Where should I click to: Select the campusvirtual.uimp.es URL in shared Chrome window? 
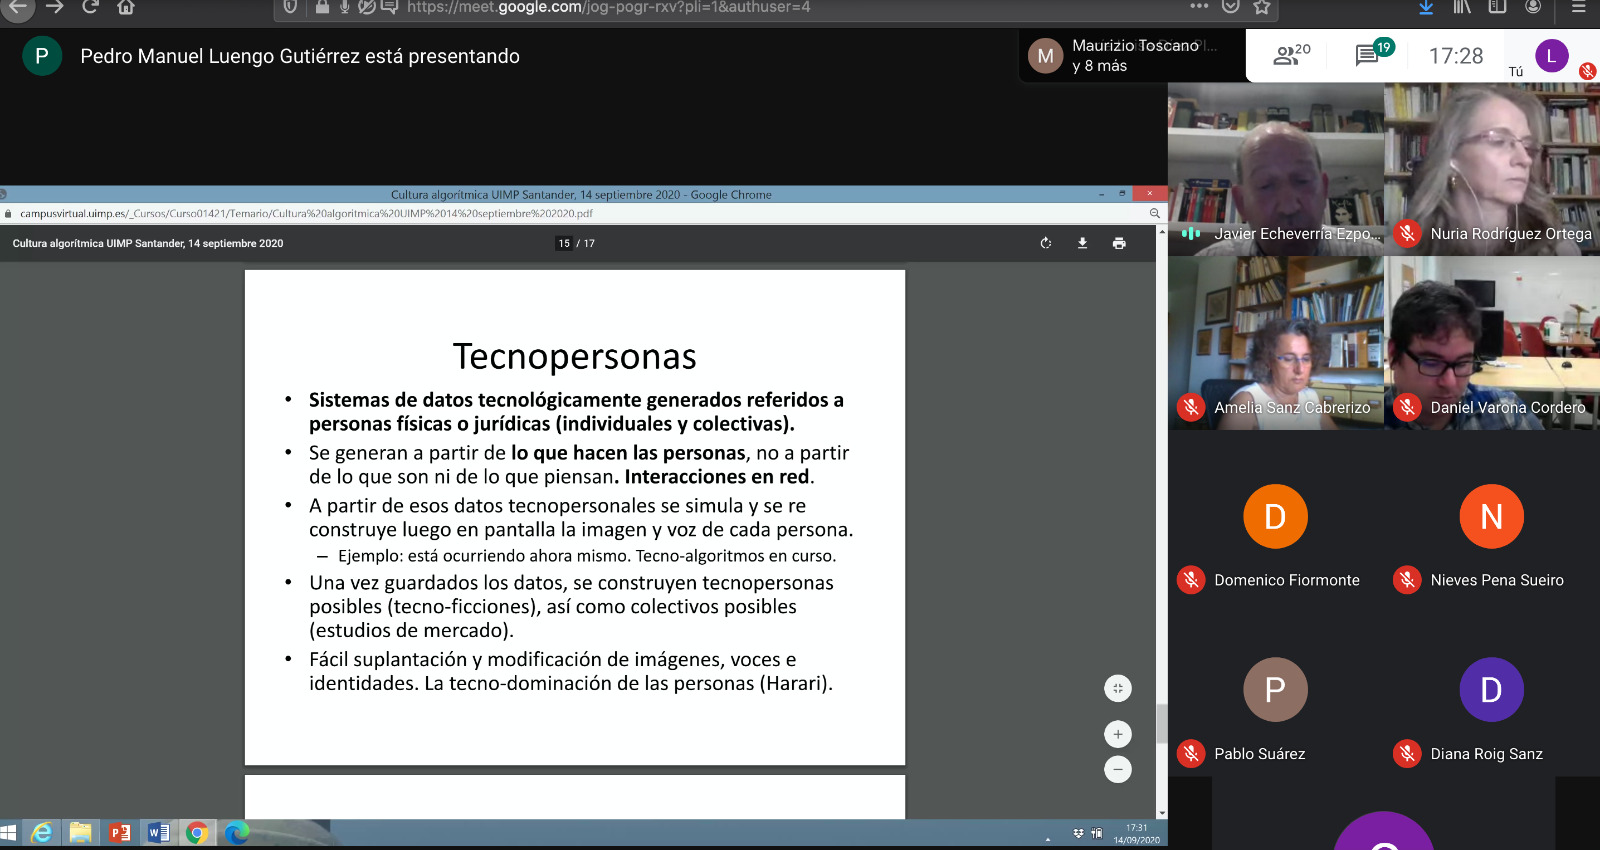306,213
